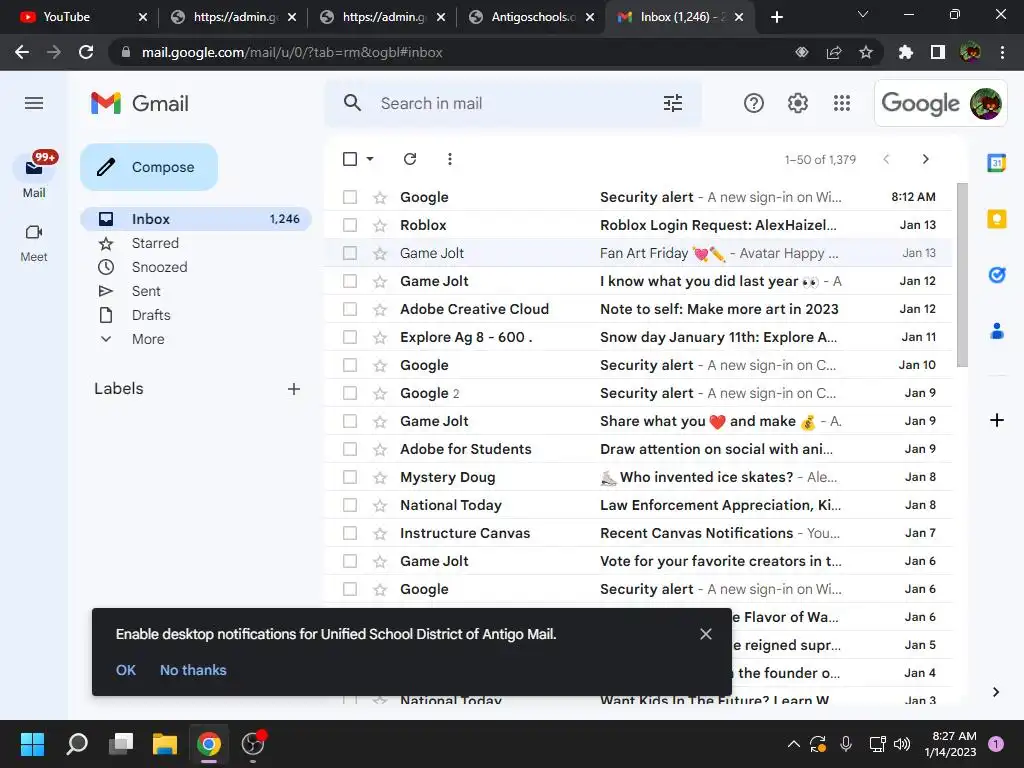Viewport: 1024px width, 768px height.
Task: Select the Adobe for Students email checkbox
Action: [350, 449]
